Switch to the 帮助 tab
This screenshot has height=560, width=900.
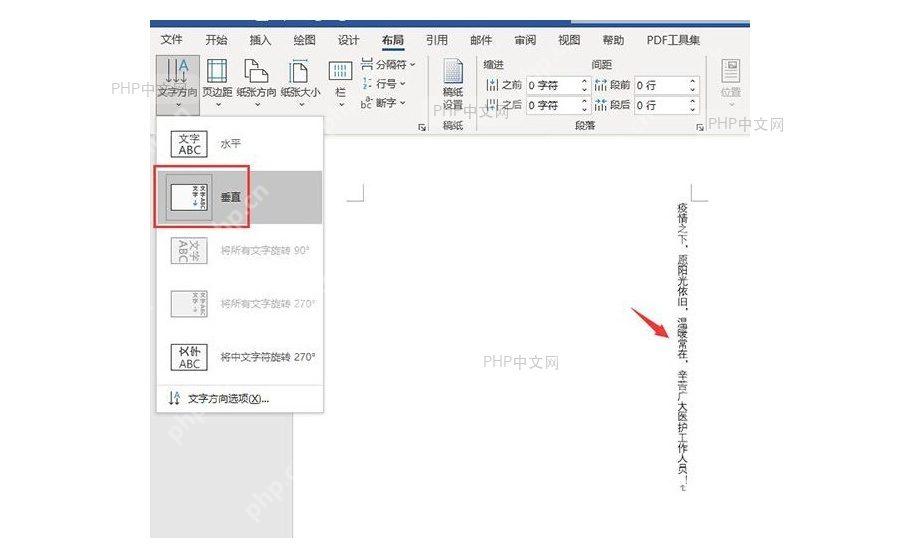(x=613, y=40)
